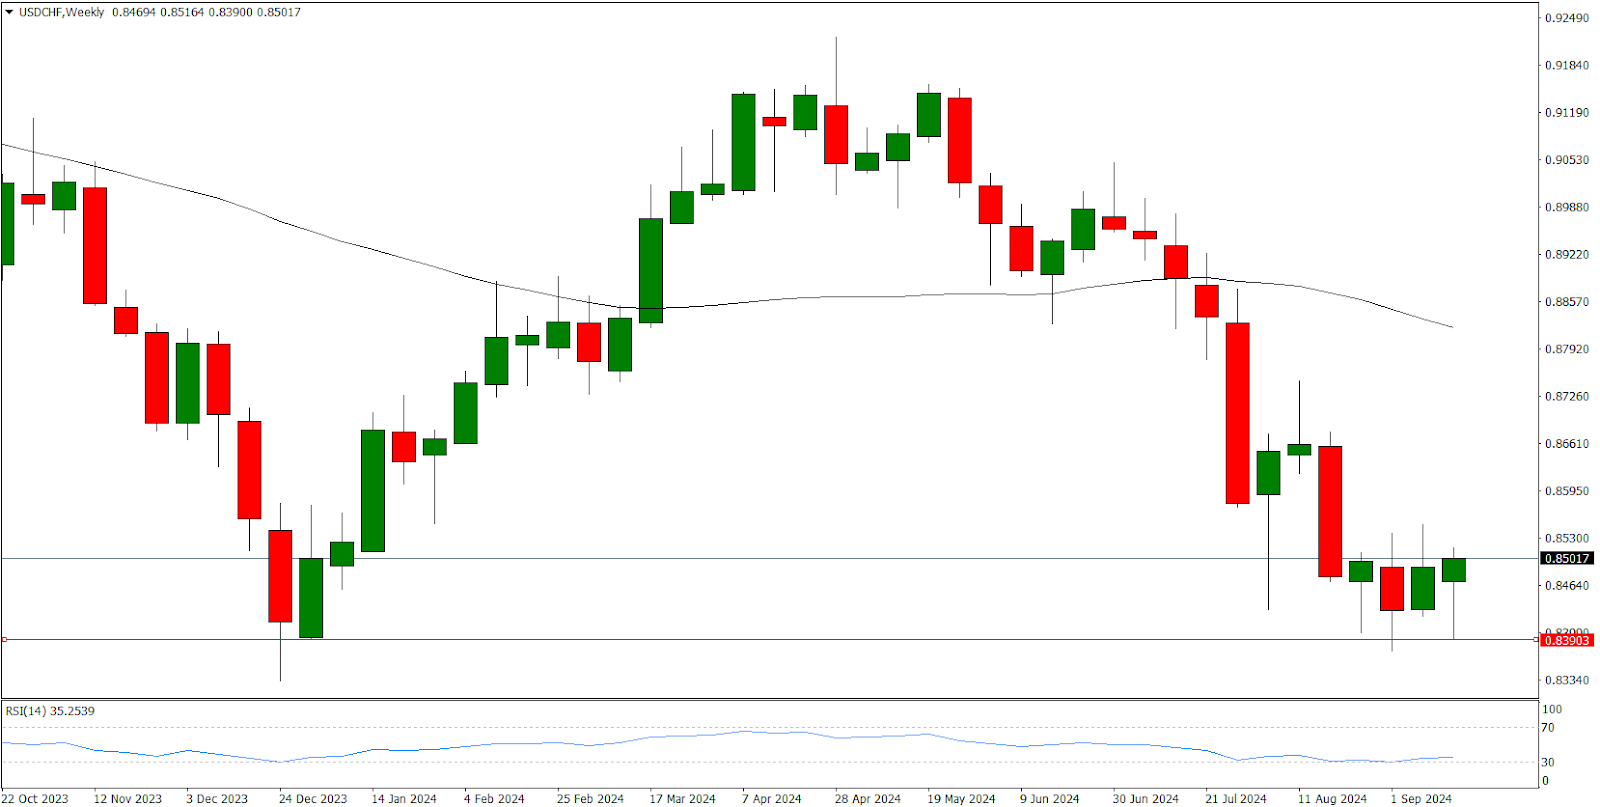This screenshot has width=1600, height=807.
Task: Click the USDCHF,Weekly chart title text
Action: pos(61,13)
